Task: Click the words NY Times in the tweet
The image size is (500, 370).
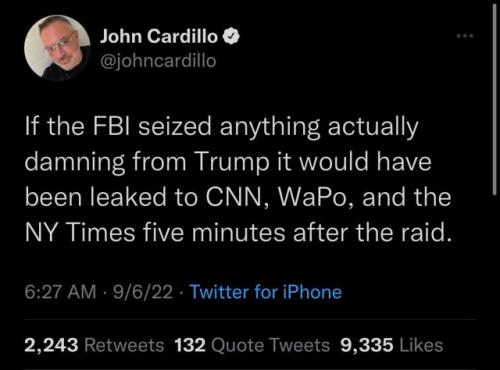Action: pyautogui.click(x=80, y=232)
